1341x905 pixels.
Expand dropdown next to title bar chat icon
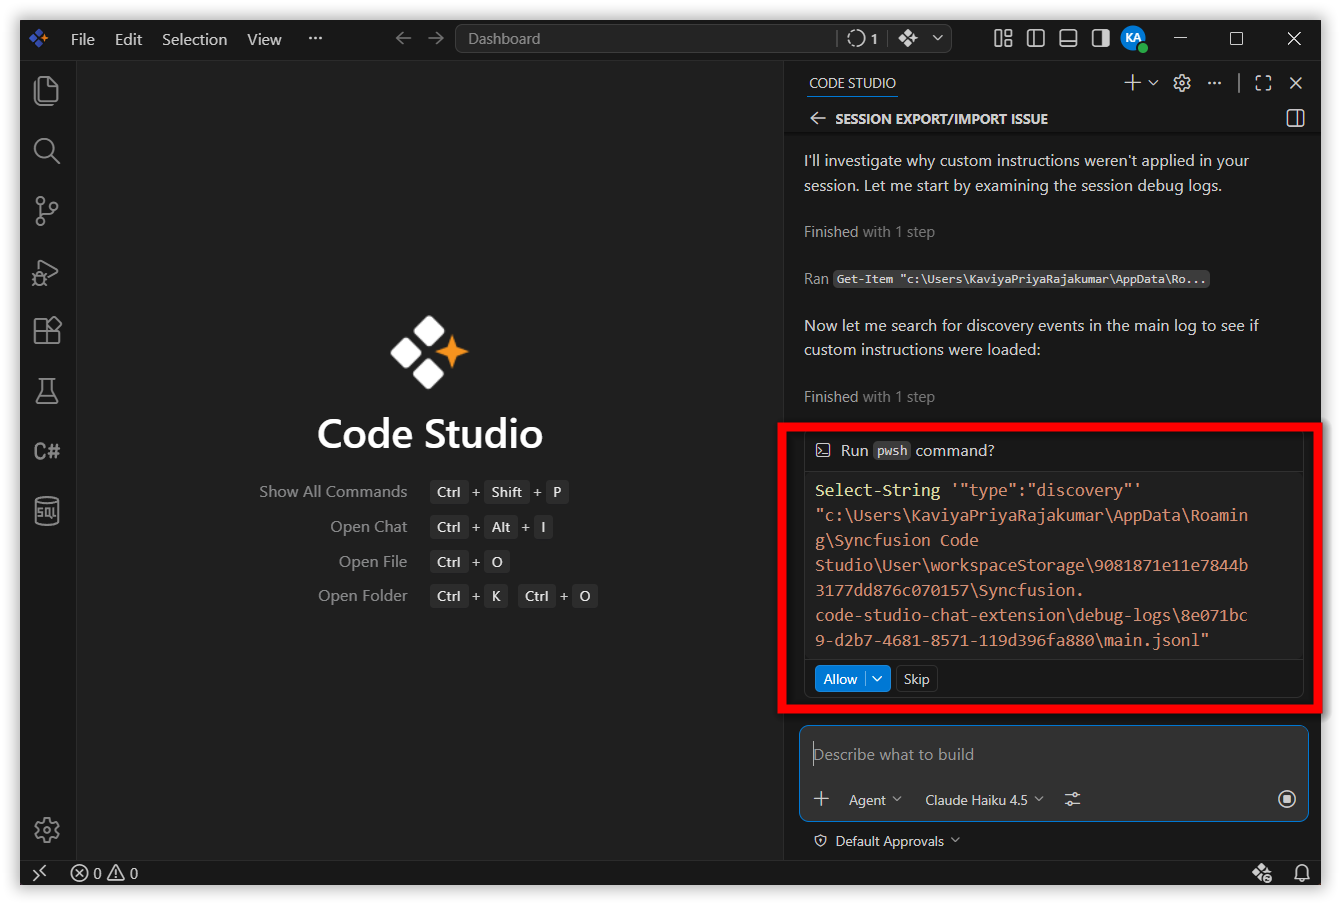(937, 38)
